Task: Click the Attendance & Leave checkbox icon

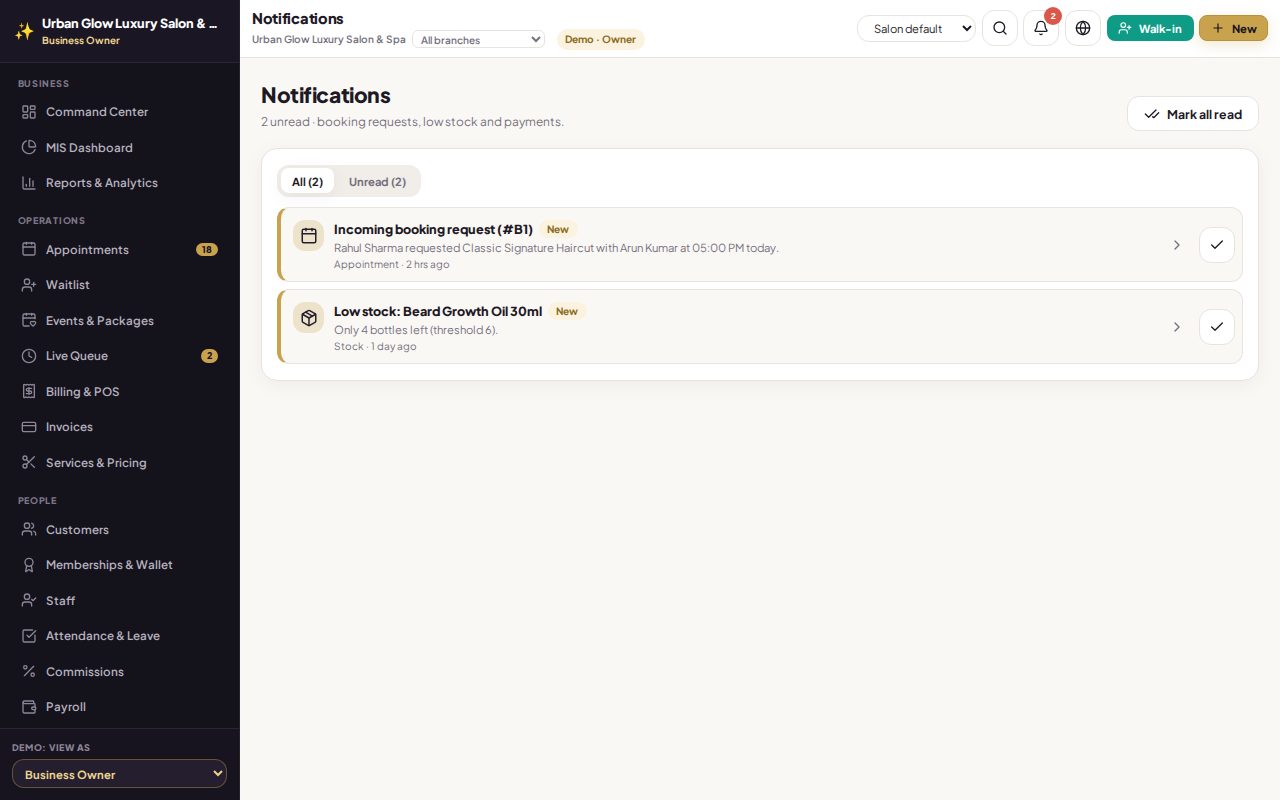Action: tap(29, 636)
